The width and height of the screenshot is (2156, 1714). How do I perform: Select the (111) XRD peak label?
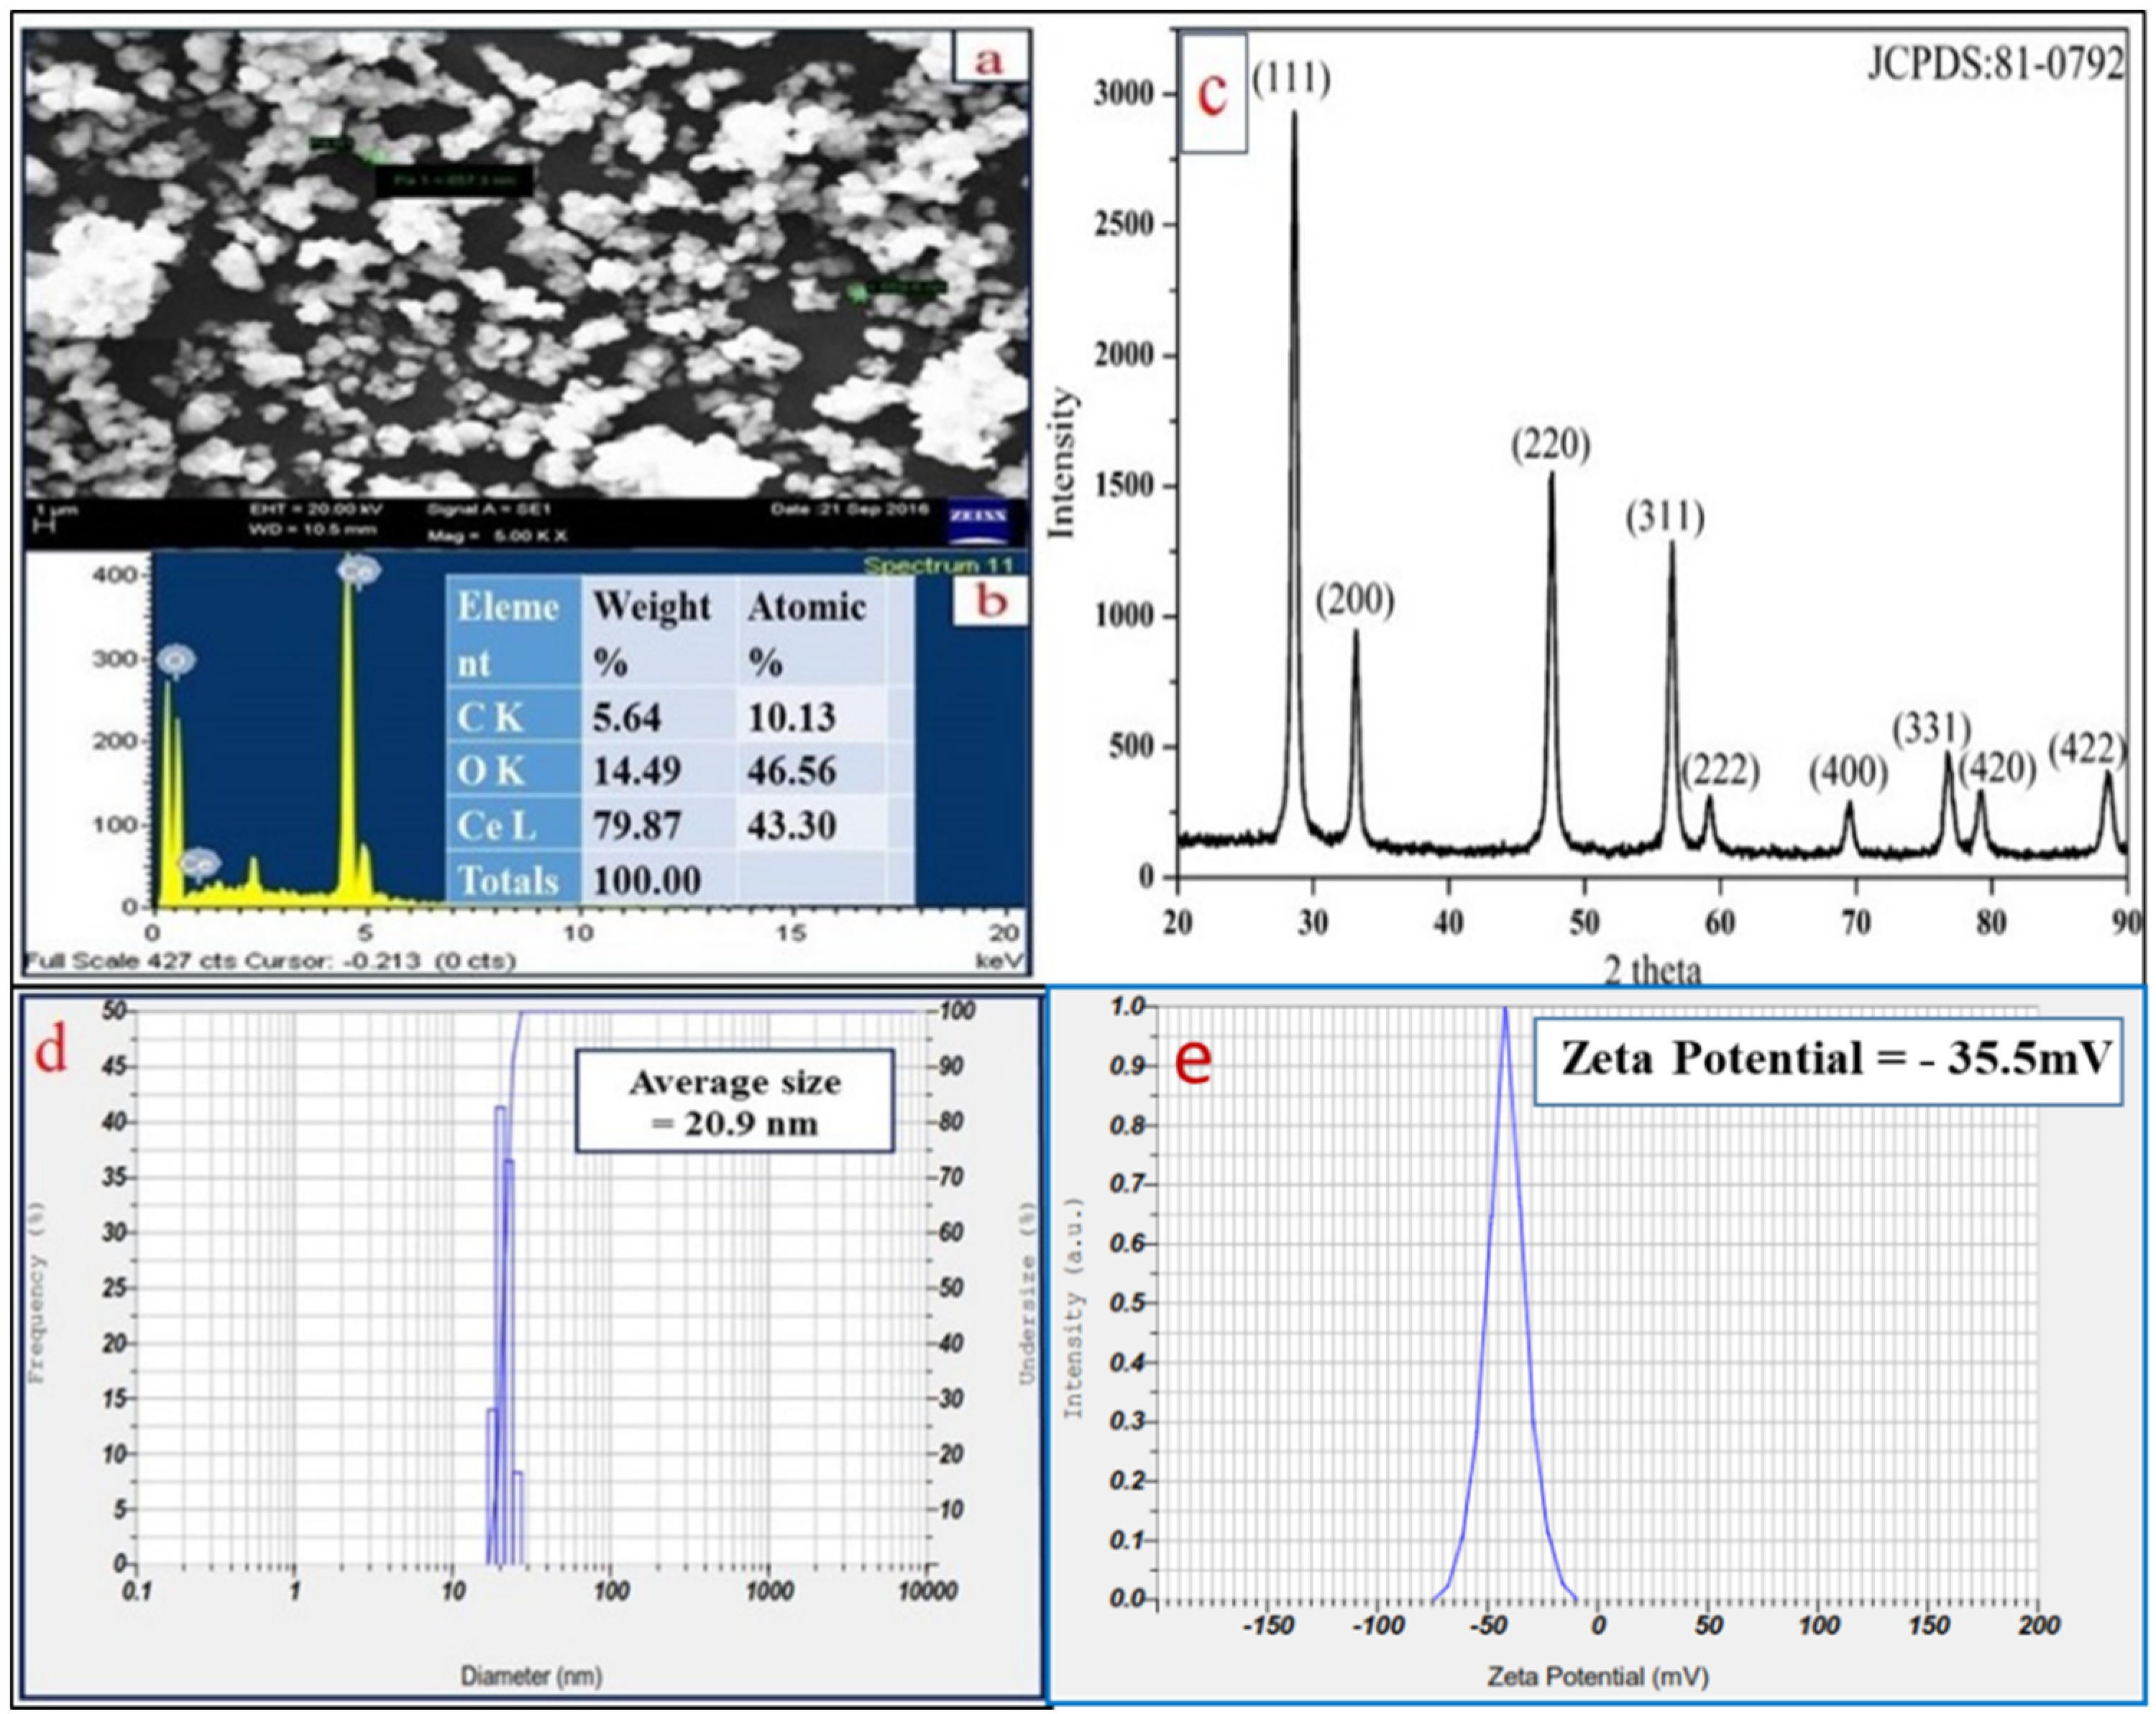click(1291, 78)
